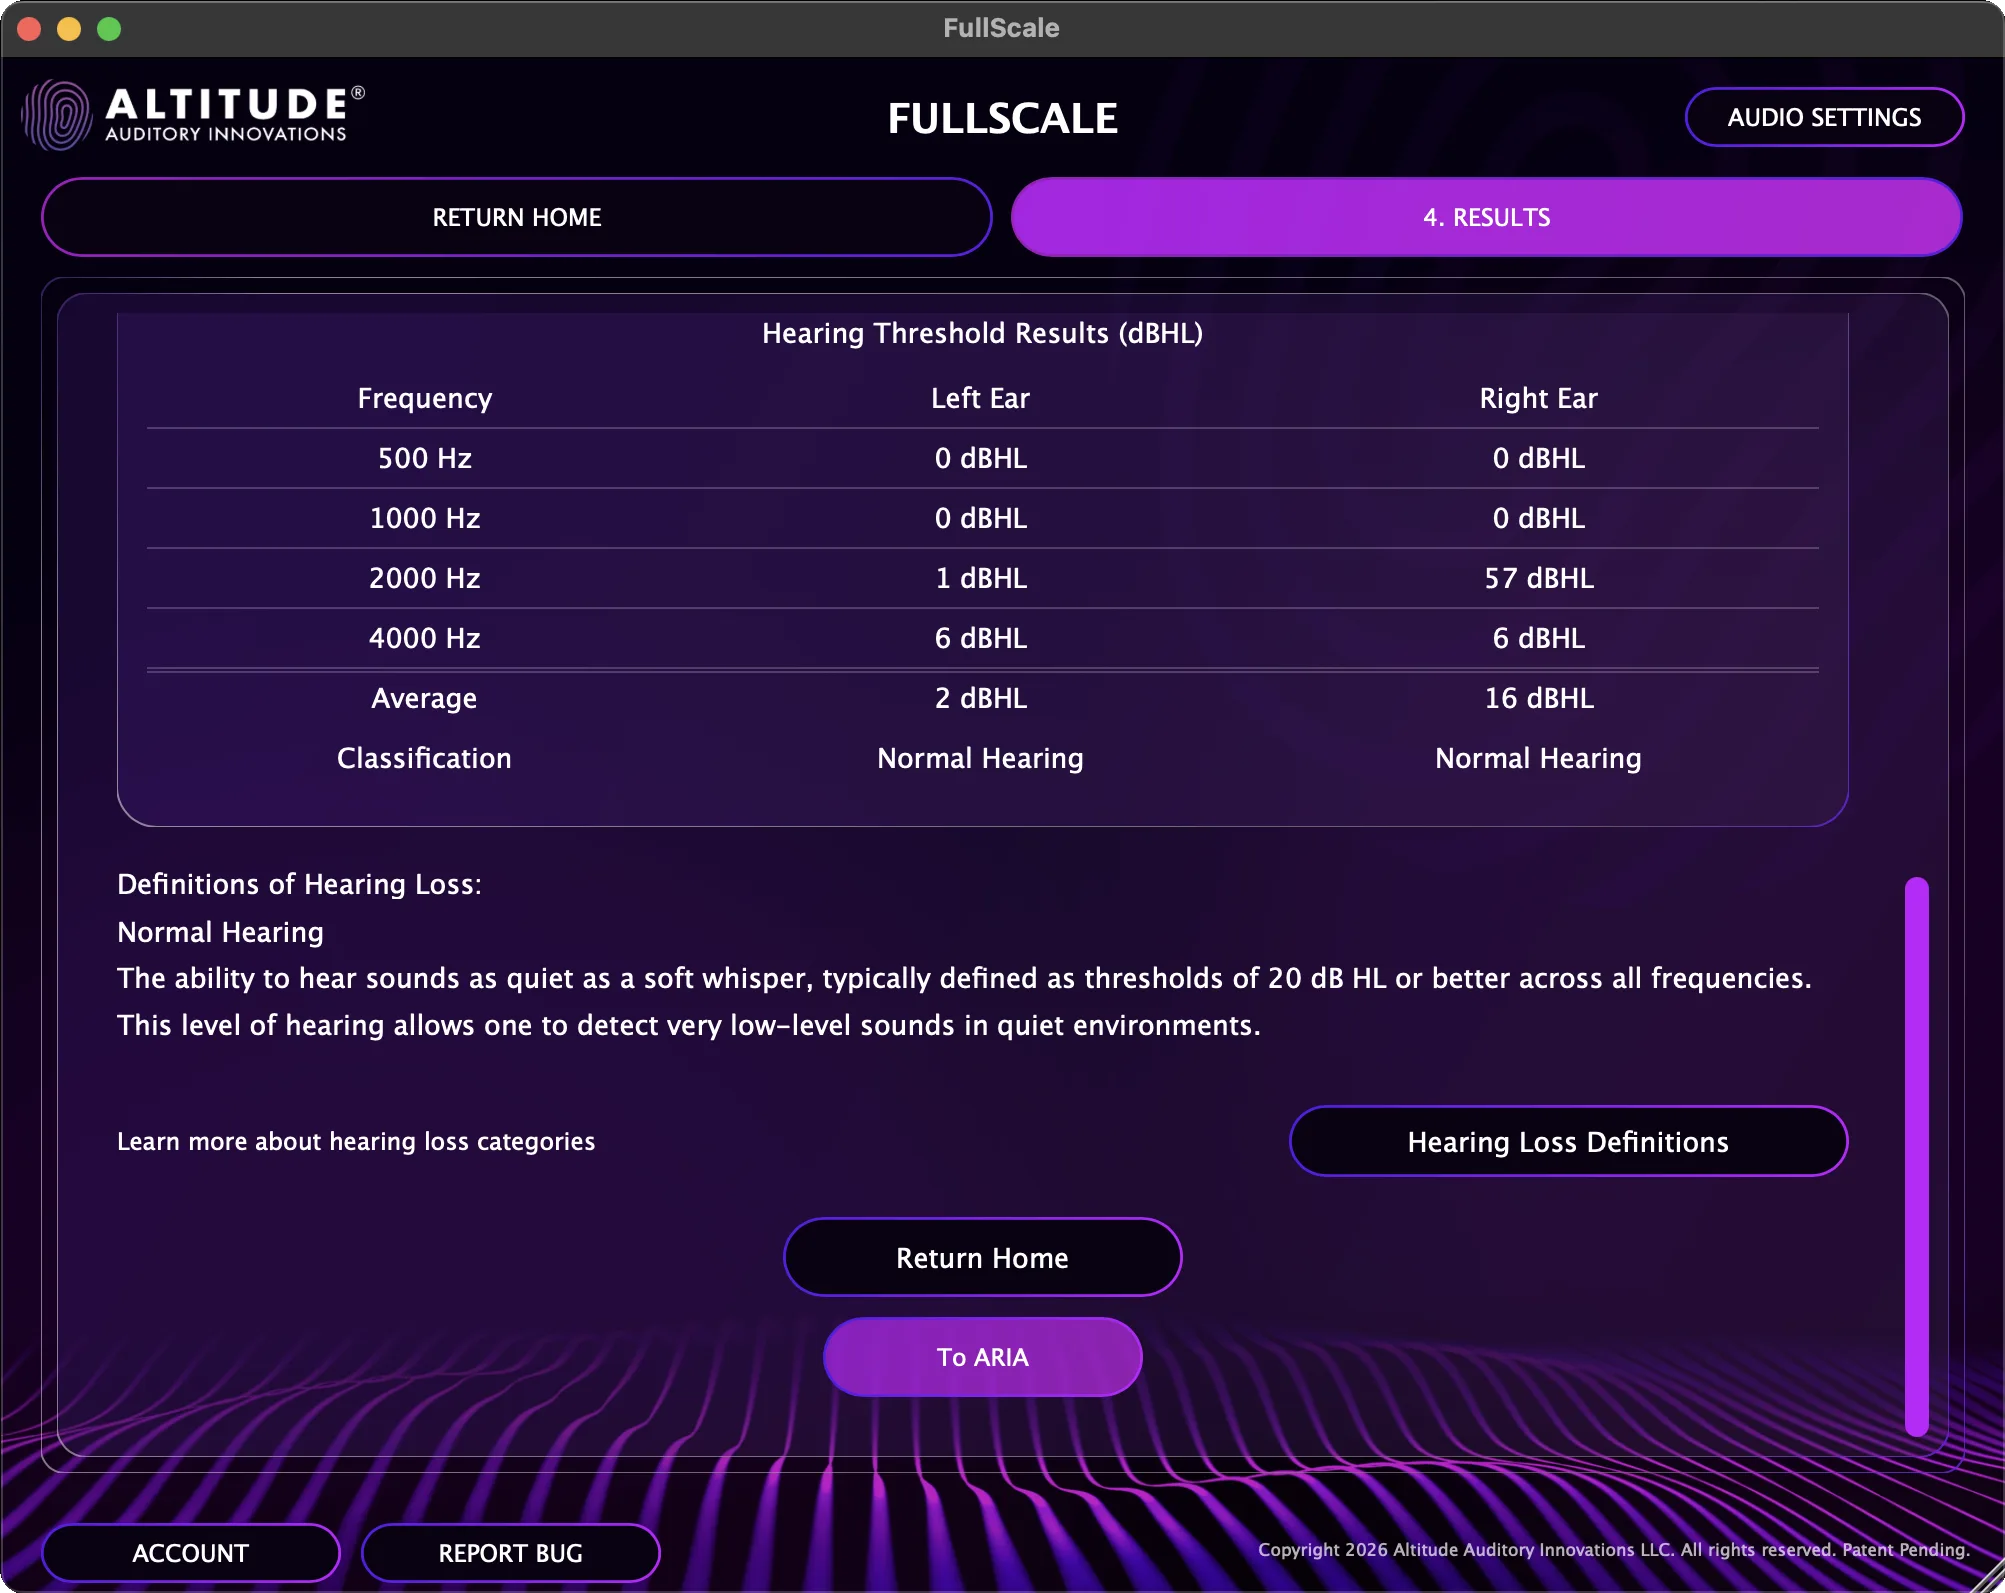Minimize the FullScale window
2005x1593 pixels.
pyautogui.click(x=69, y=29)
